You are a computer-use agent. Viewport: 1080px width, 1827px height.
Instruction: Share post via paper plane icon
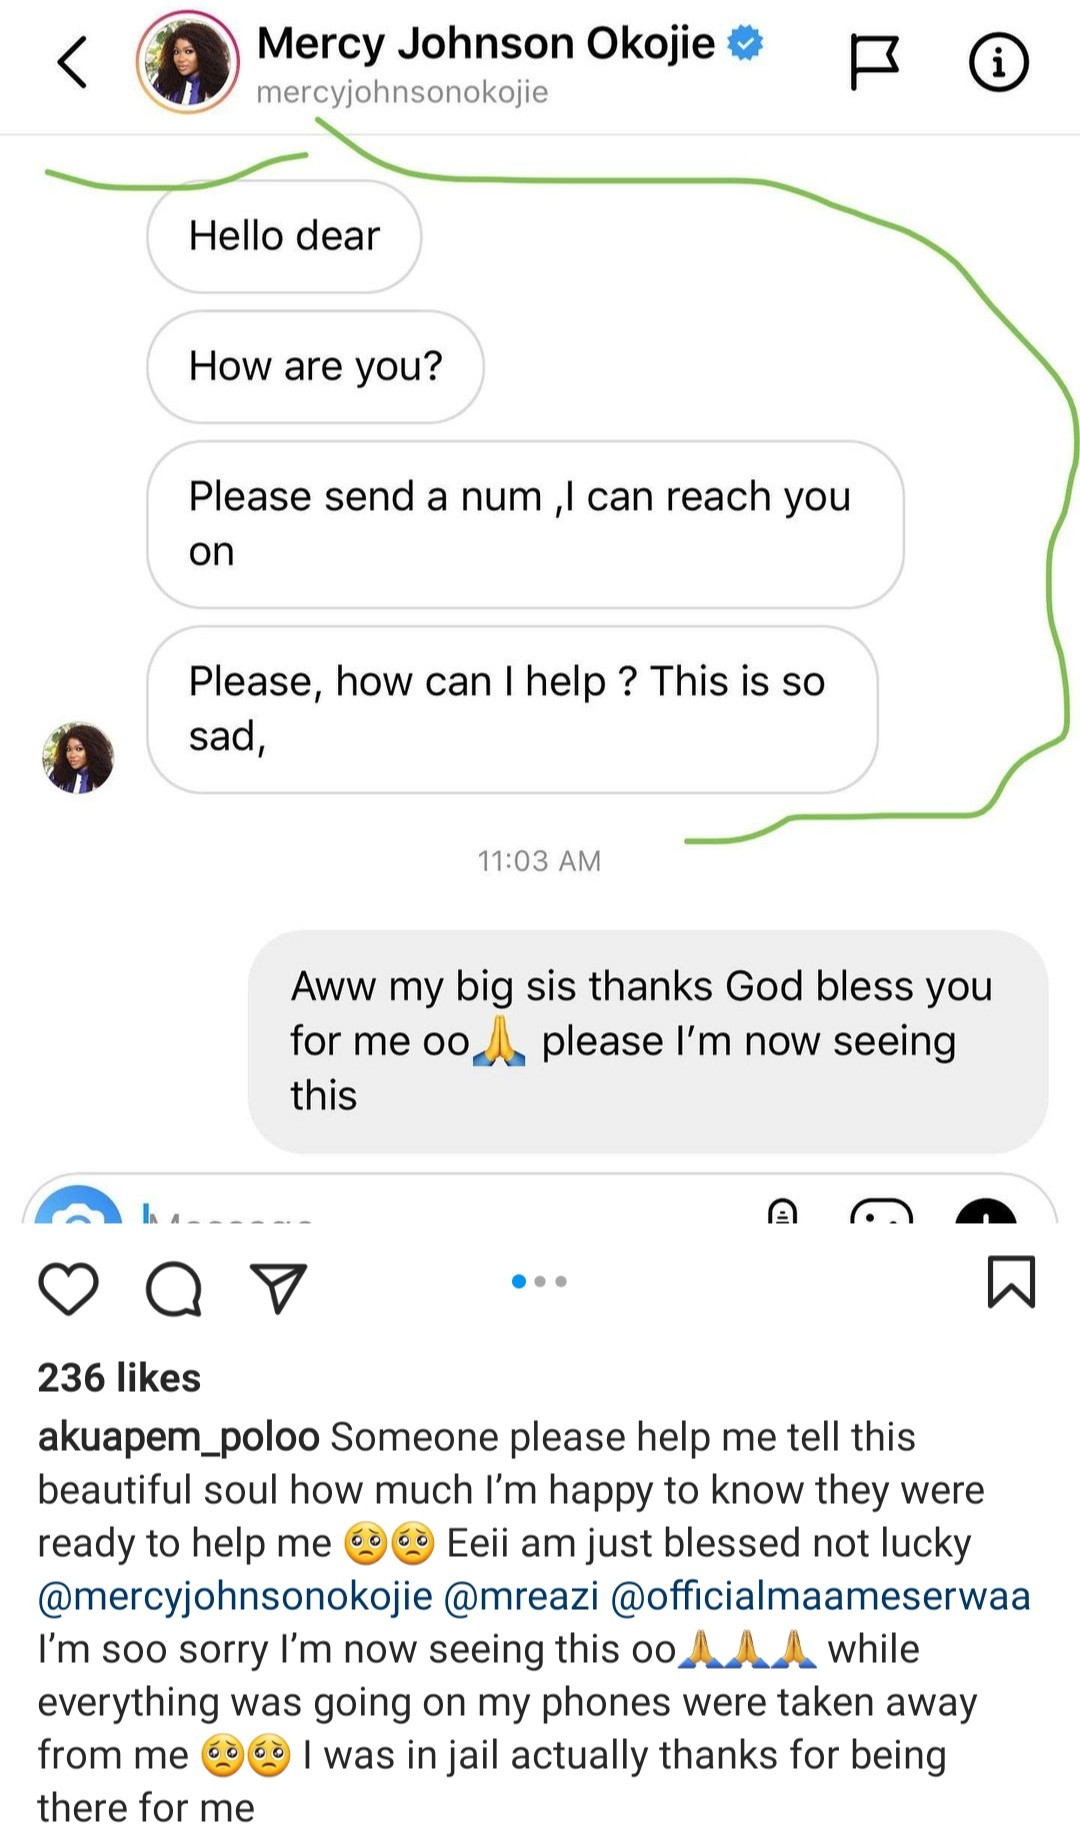[x=278, y=1287]
